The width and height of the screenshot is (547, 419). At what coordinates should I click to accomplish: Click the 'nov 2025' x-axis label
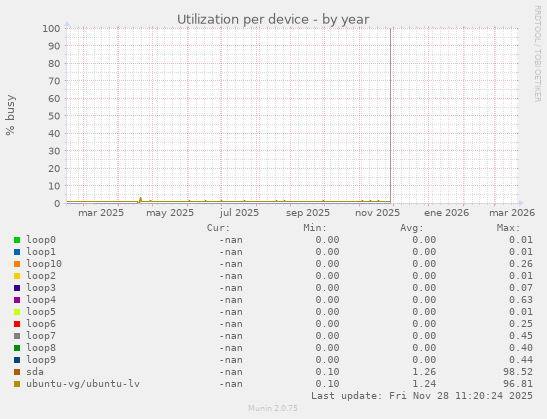[x=377, y=213]
